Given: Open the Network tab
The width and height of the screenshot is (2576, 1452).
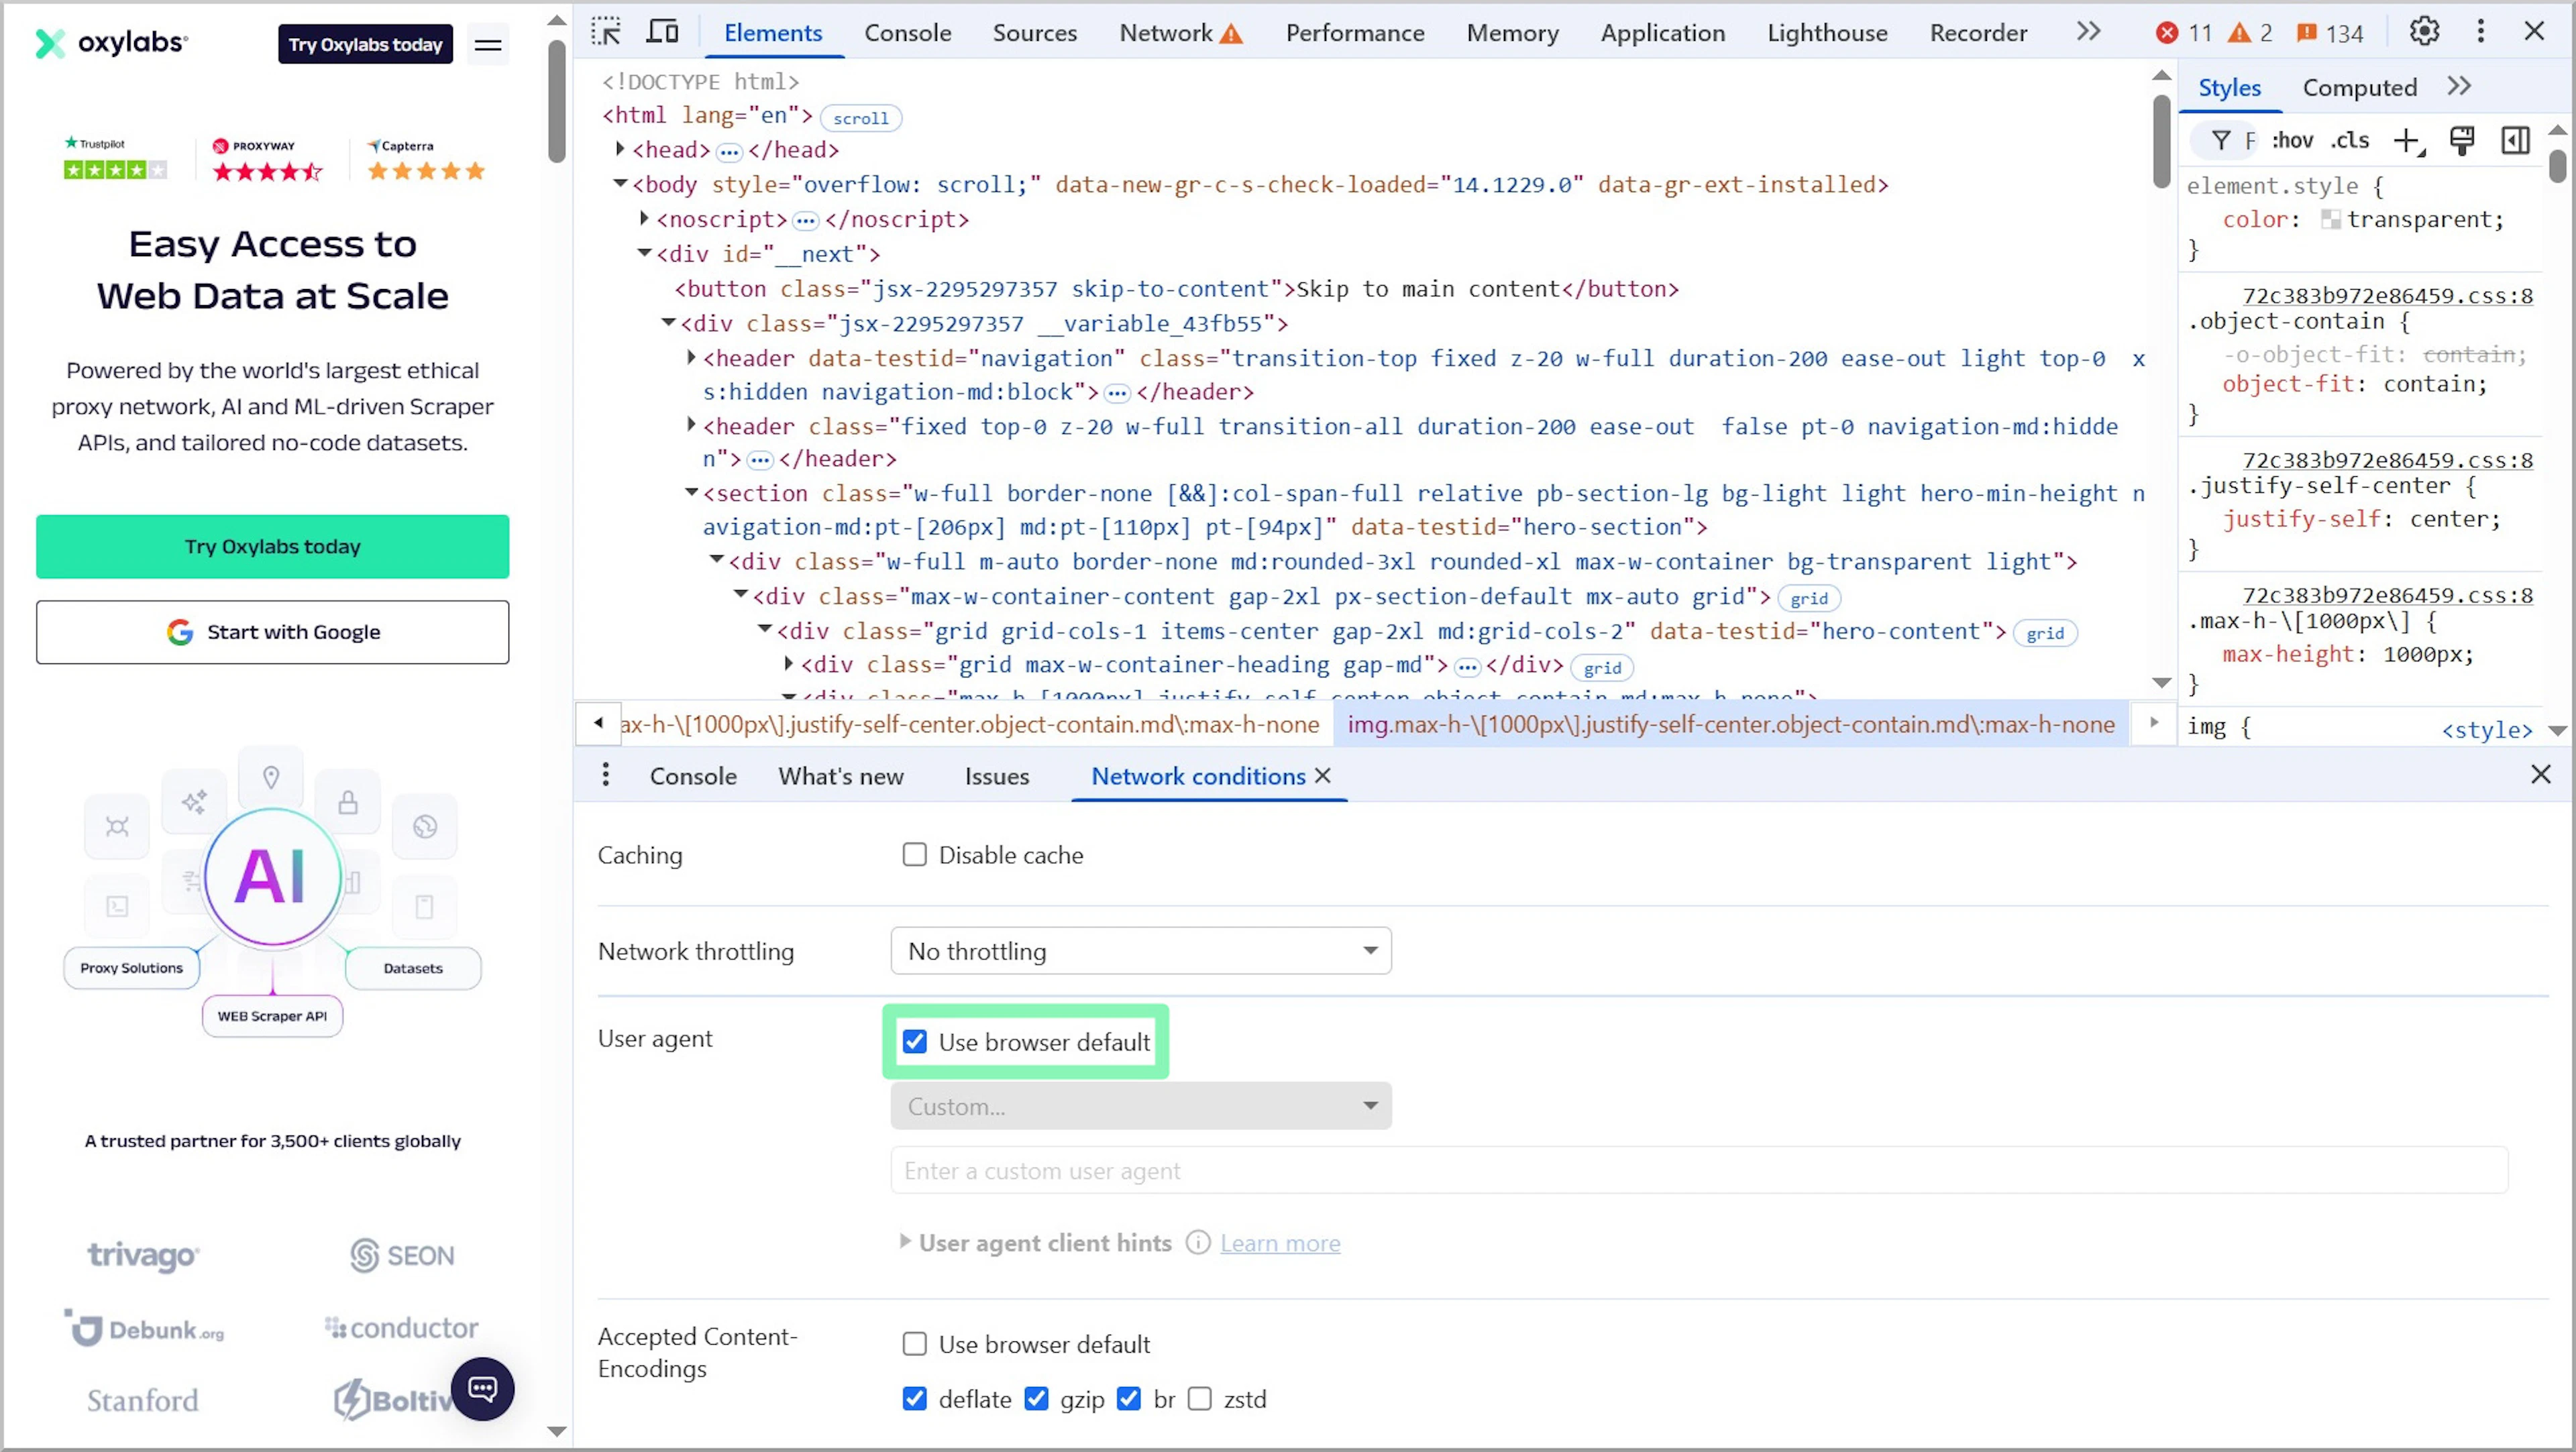Looking at the screenshot, I should pos(1179,33).
